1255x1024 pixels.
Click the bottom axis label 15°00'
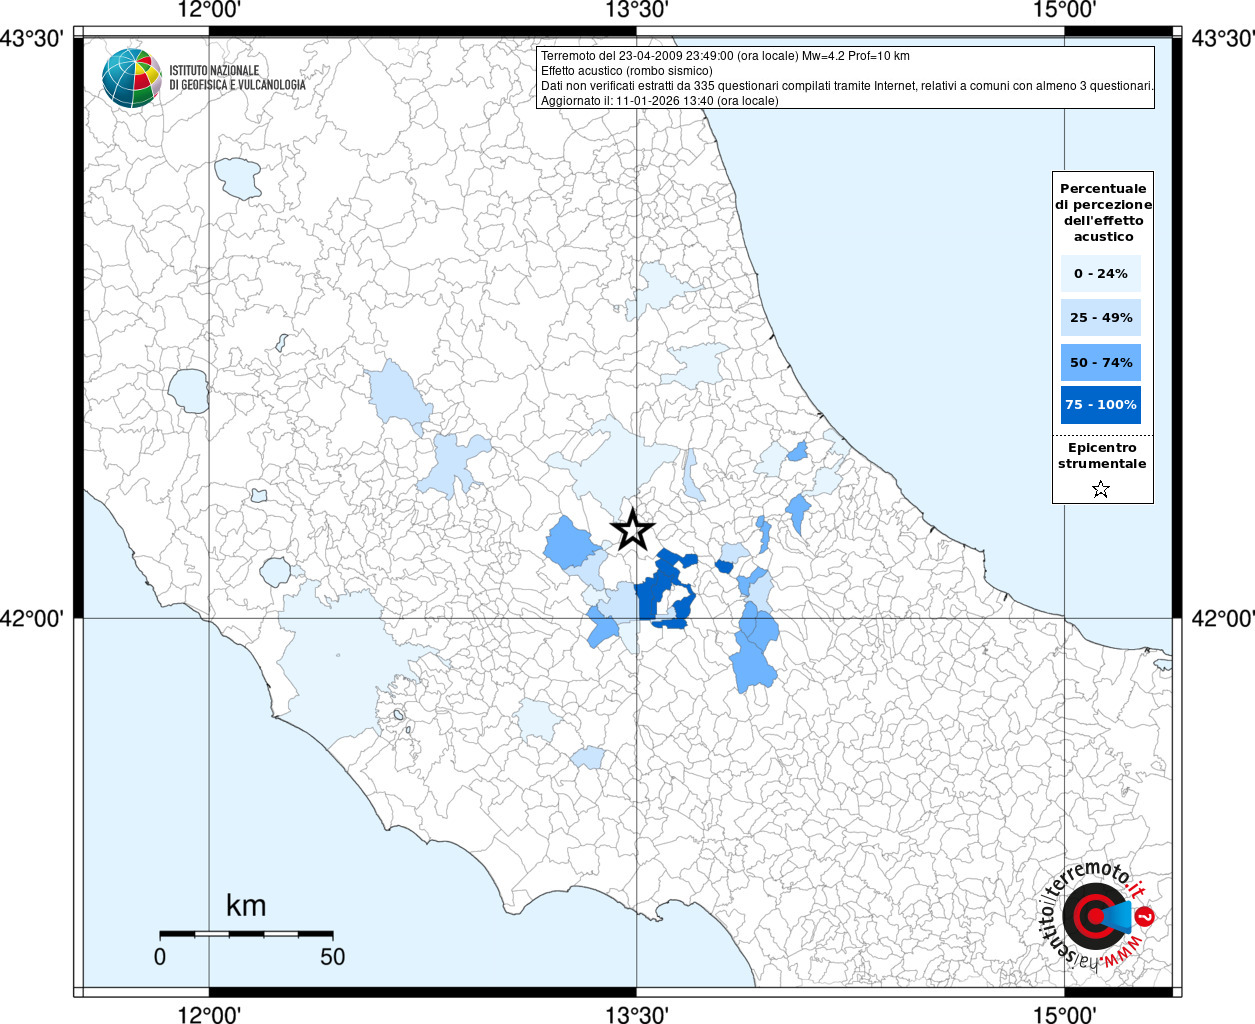click(1065, 1014)
